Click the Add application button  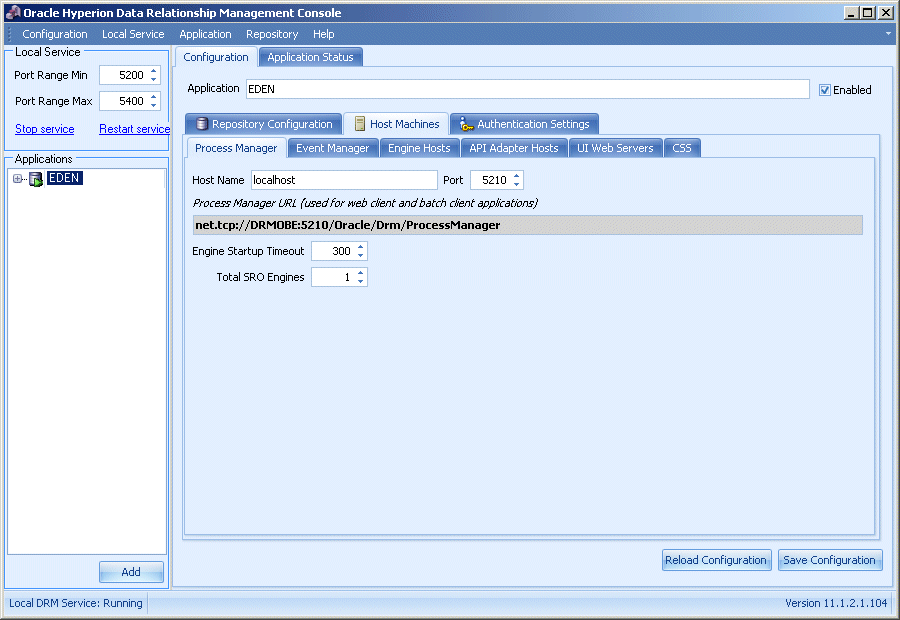(131, 572)
